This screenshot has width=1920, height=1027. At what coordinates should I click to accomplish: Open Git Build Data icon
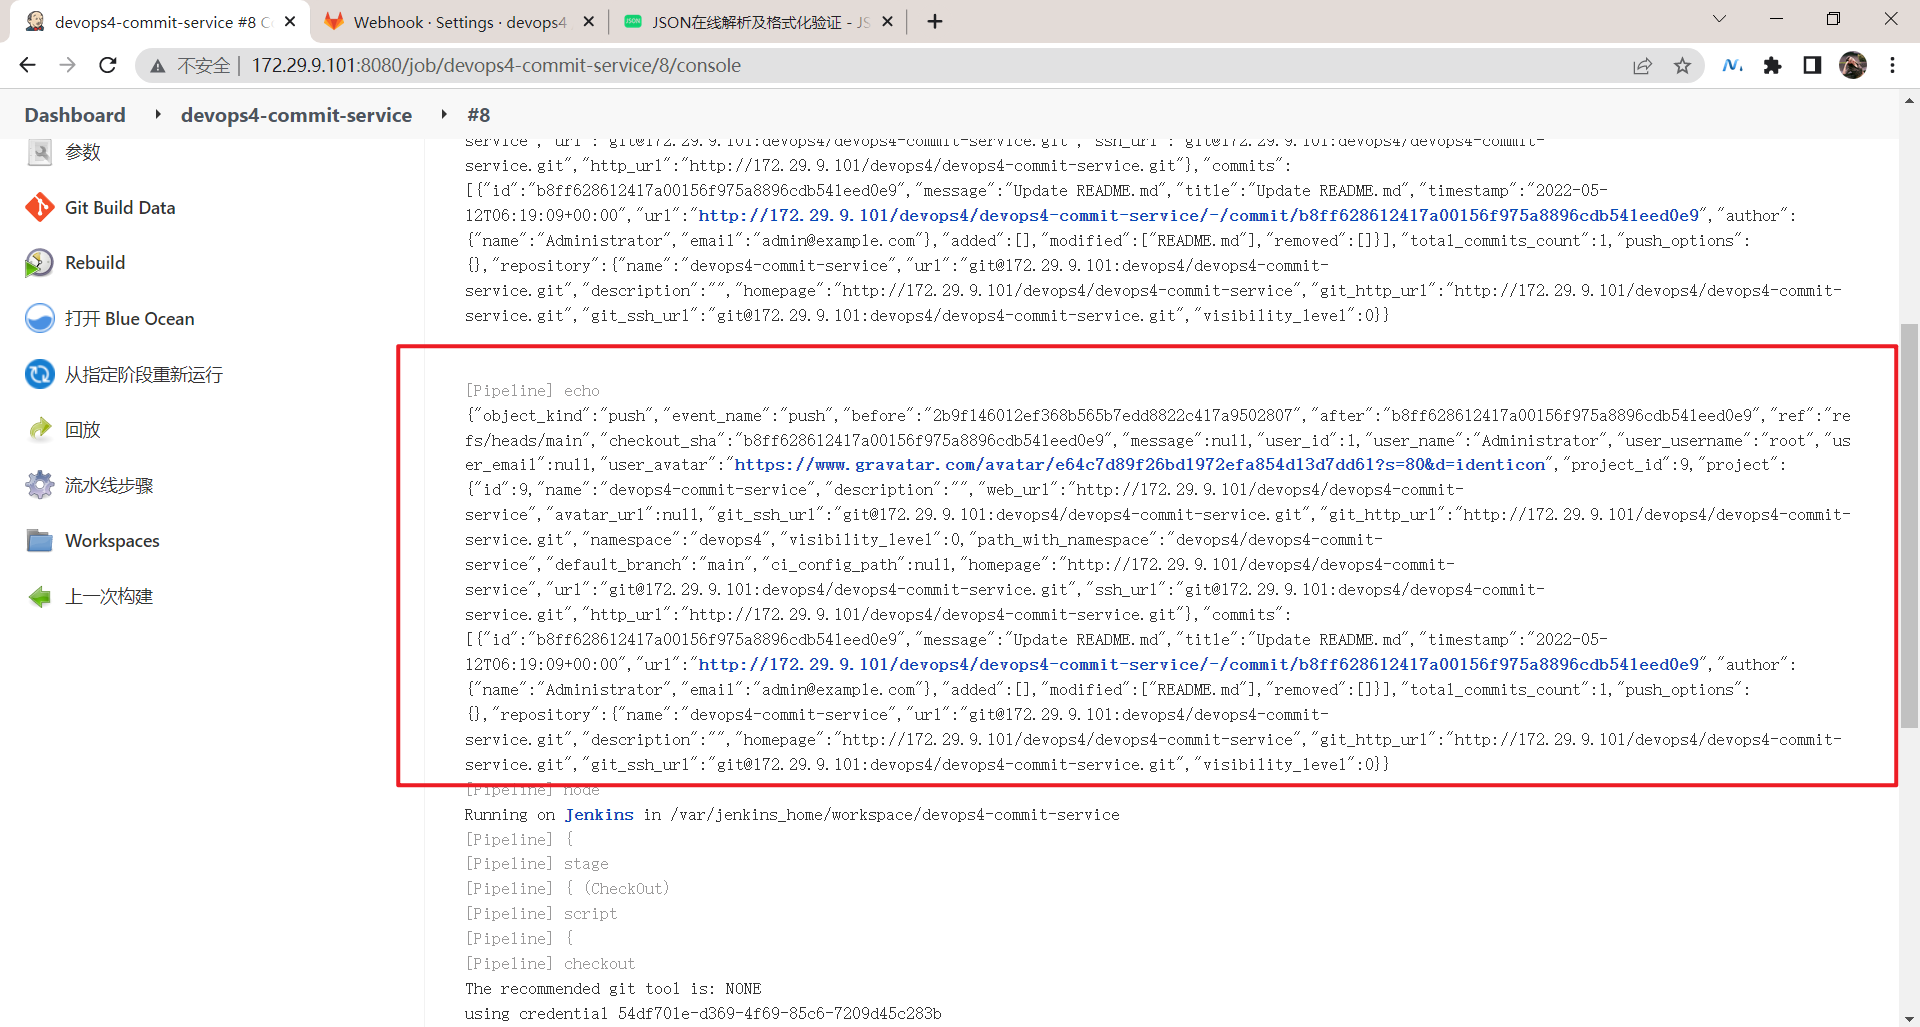point(40,207)
